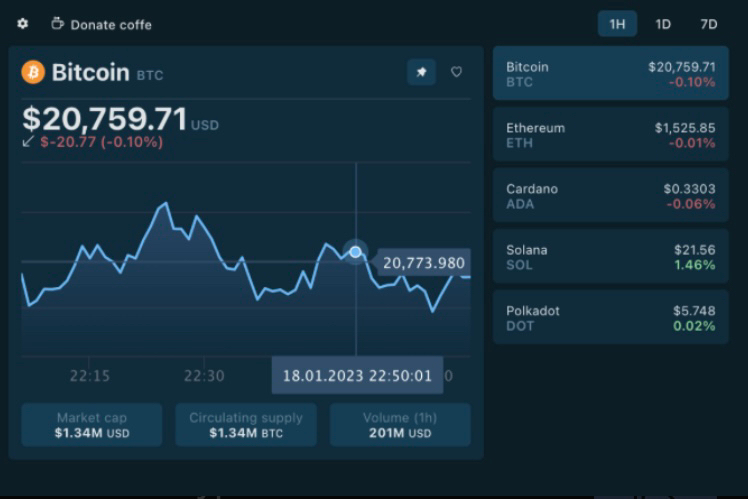Viewport: 748px width, 499px height.
Task: Click the 20,773.980 chart tooltip
Action: pos(424,263)
